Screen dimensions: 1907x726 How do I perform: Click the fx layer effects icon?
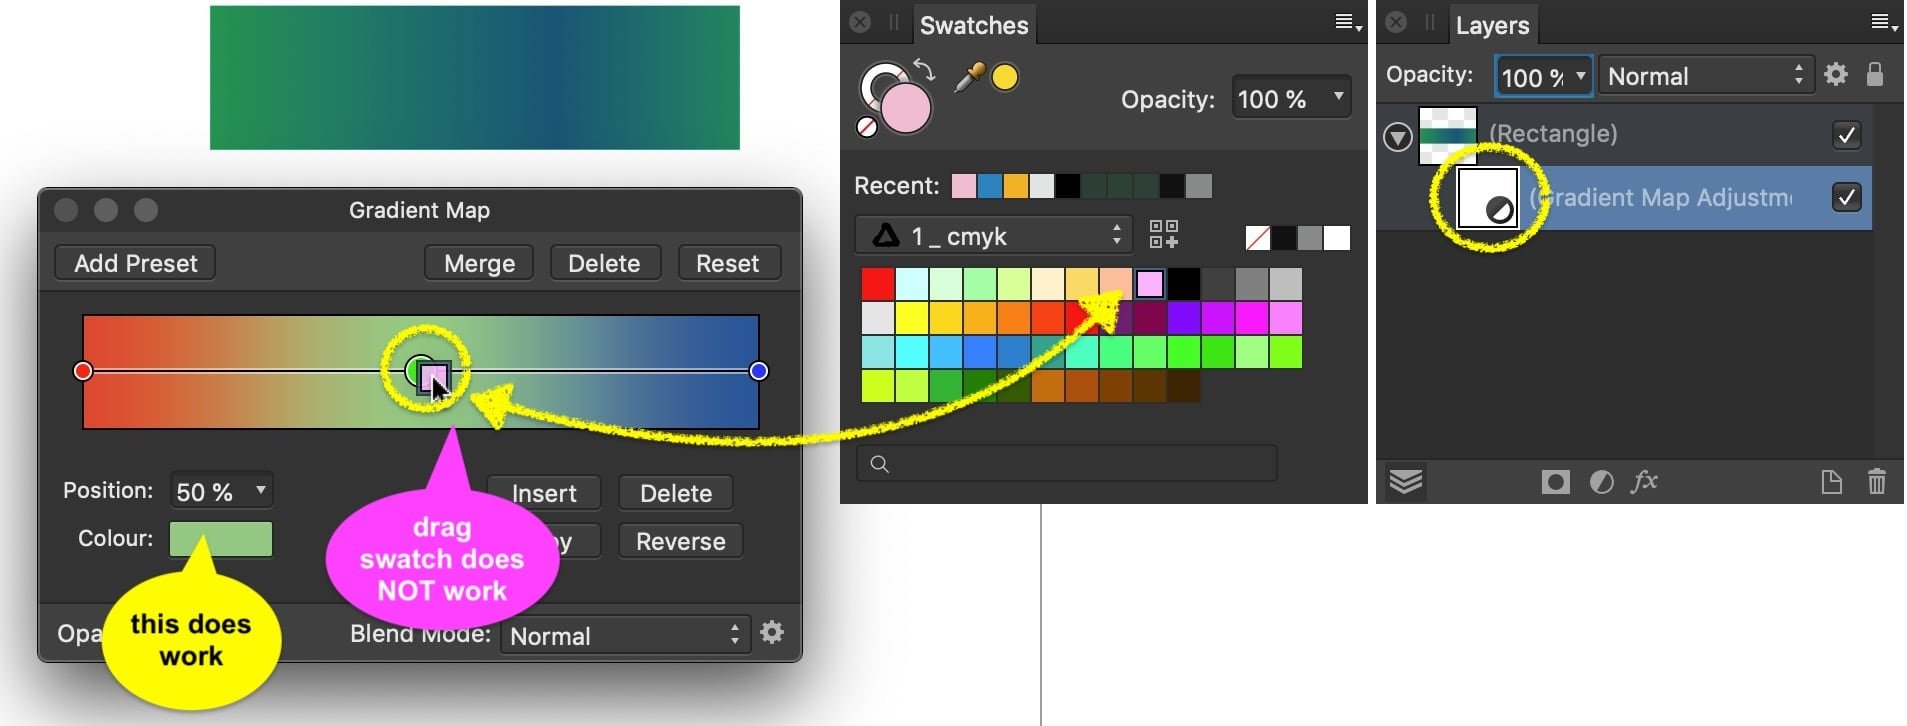pyautogui.click(x=1645, y=481)
